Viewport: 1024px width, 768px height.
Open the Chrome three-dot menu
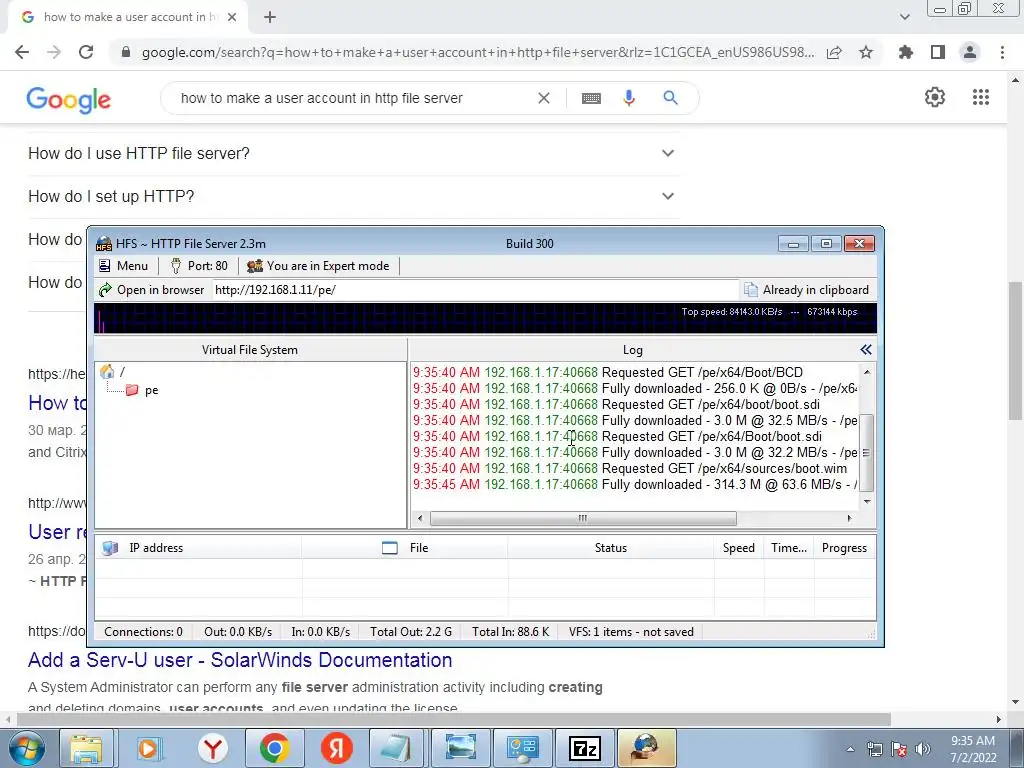(1002, 52)
